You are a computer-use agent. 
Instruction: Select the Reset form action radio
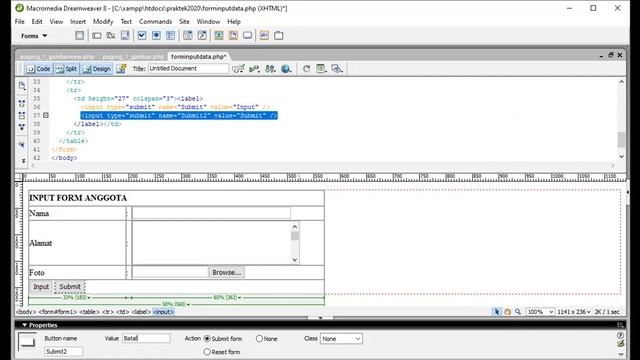pos(207,352)
